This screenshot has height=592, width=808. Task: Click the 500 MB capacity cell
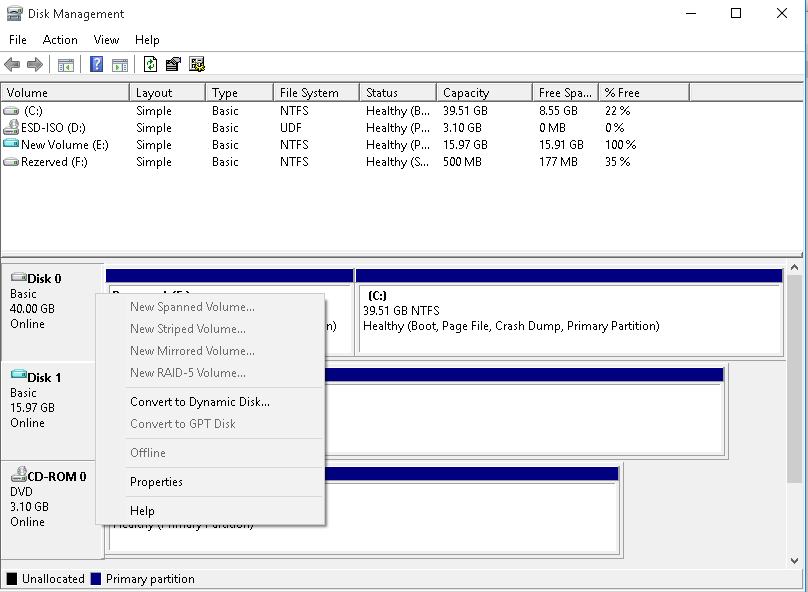pyautogui.click(x=462, y=162)
